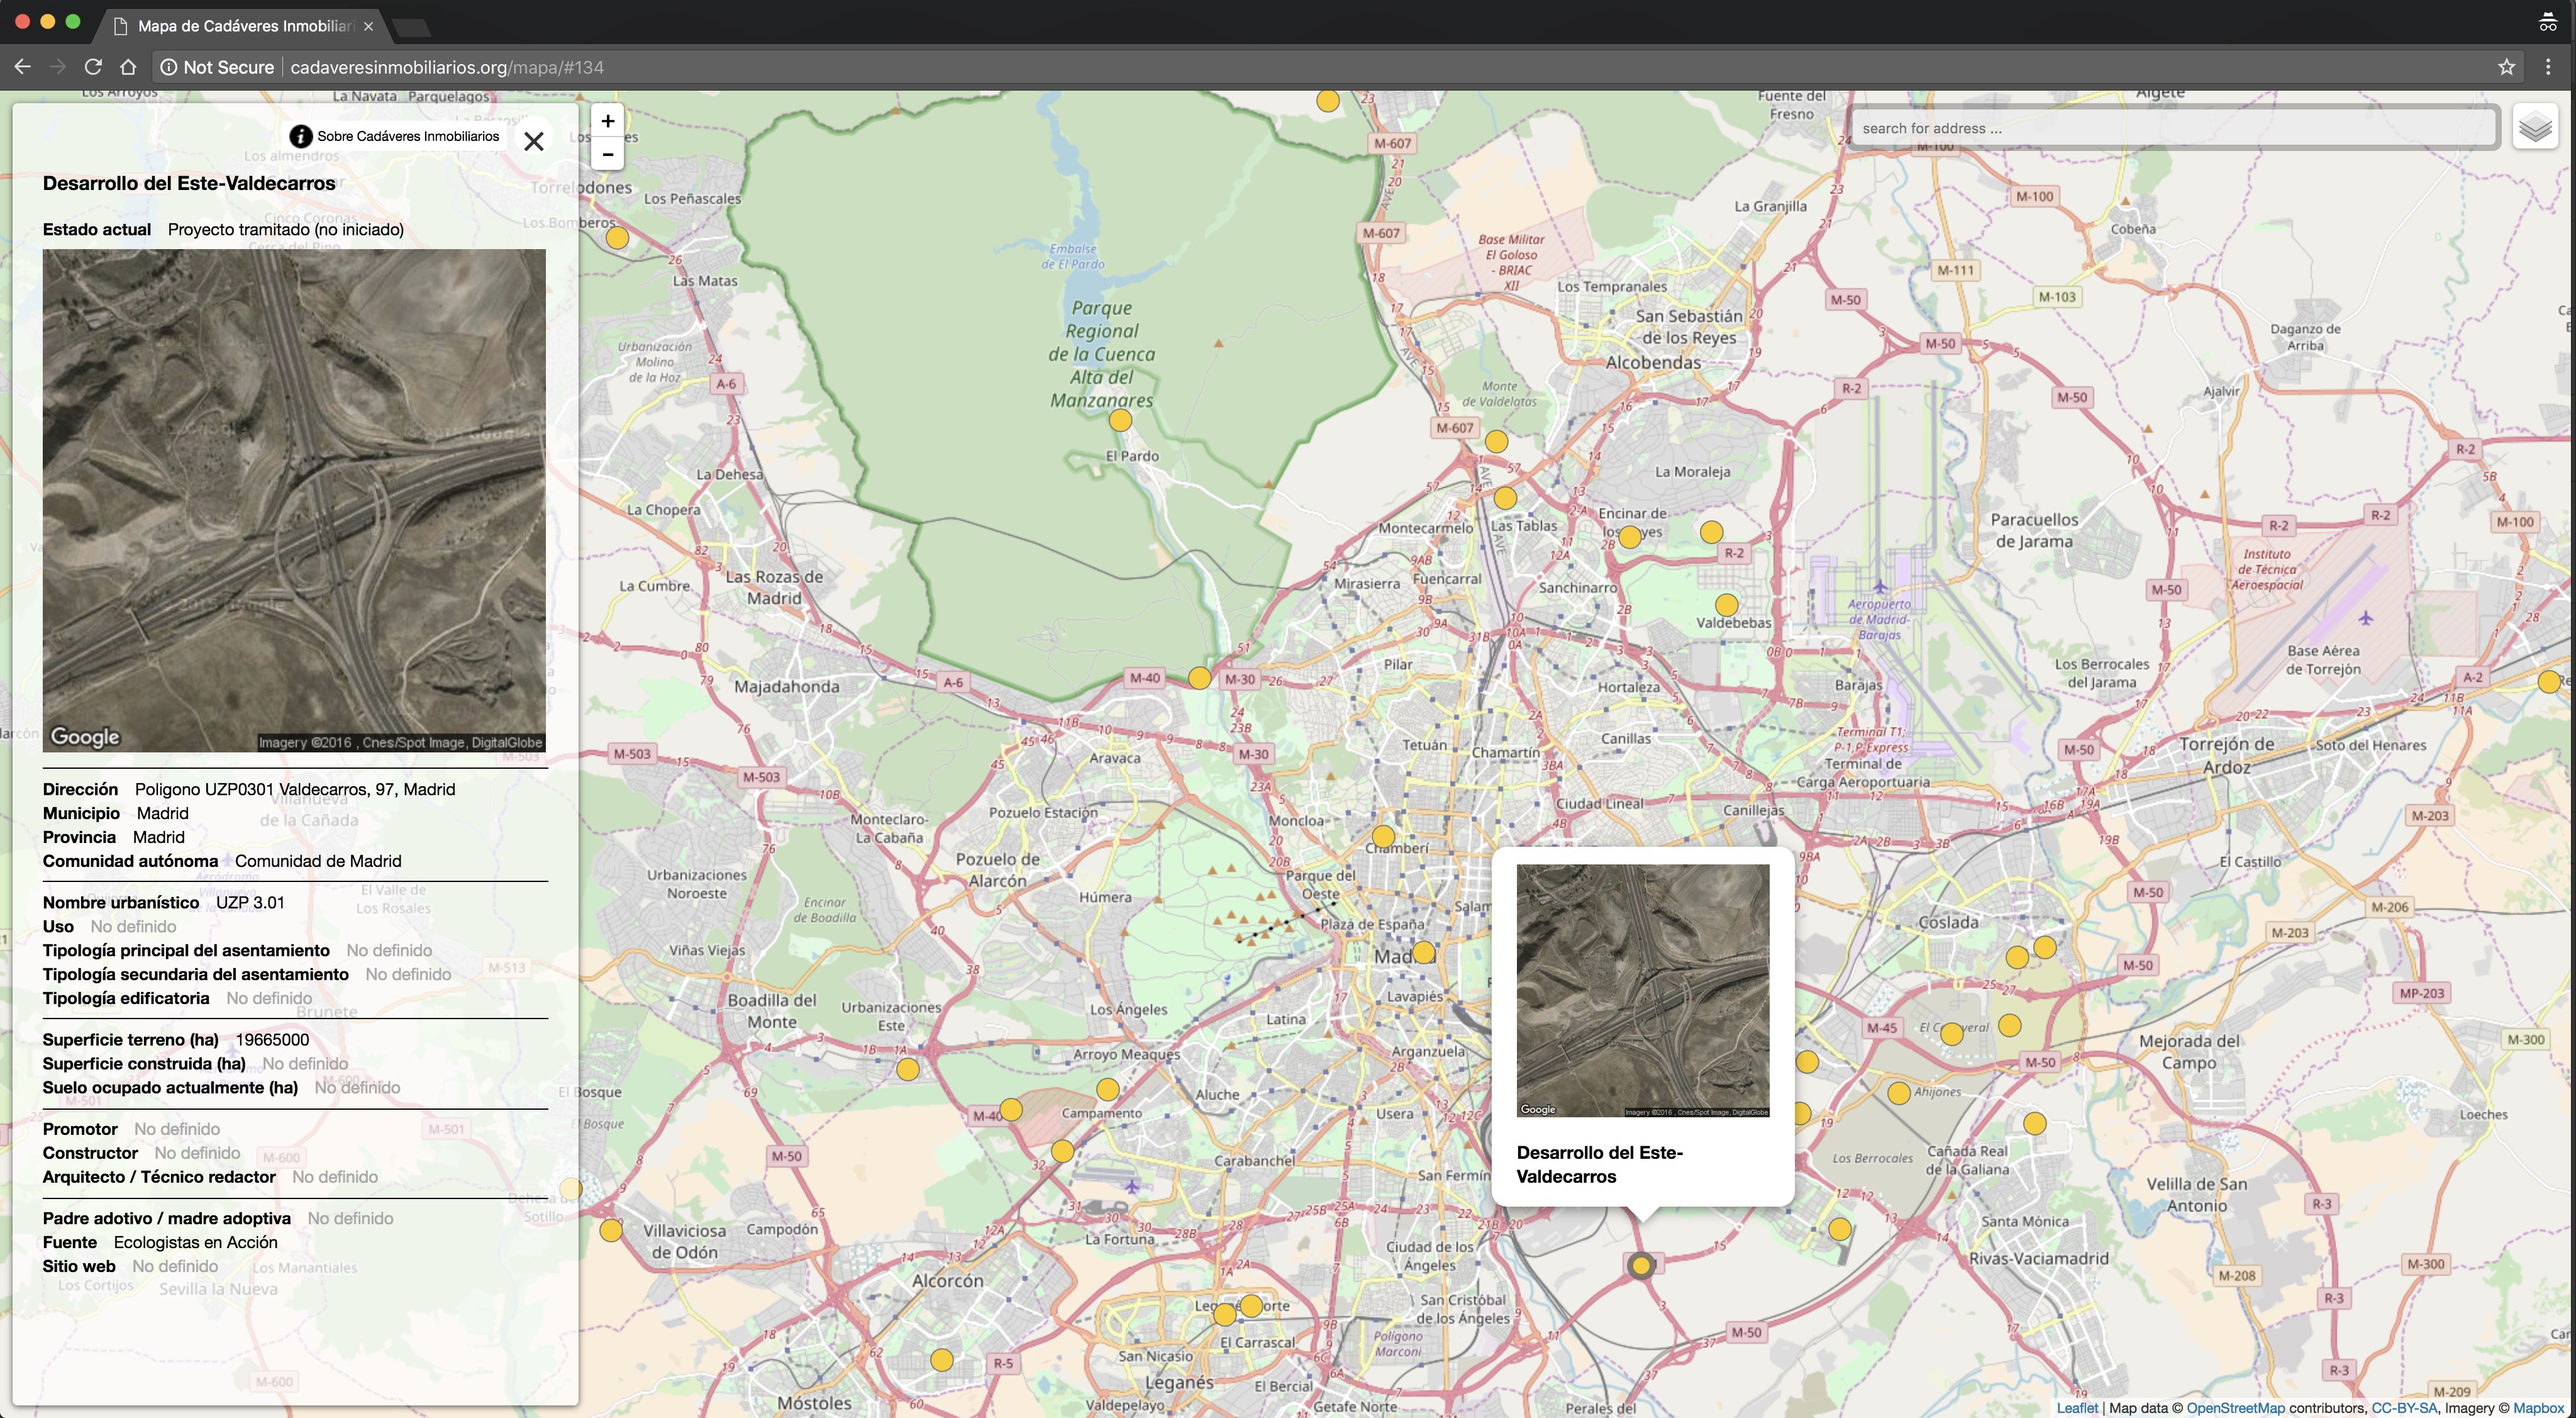
Task: Open the Leaflet attribution link
Action: (x=2077, y=1408)
